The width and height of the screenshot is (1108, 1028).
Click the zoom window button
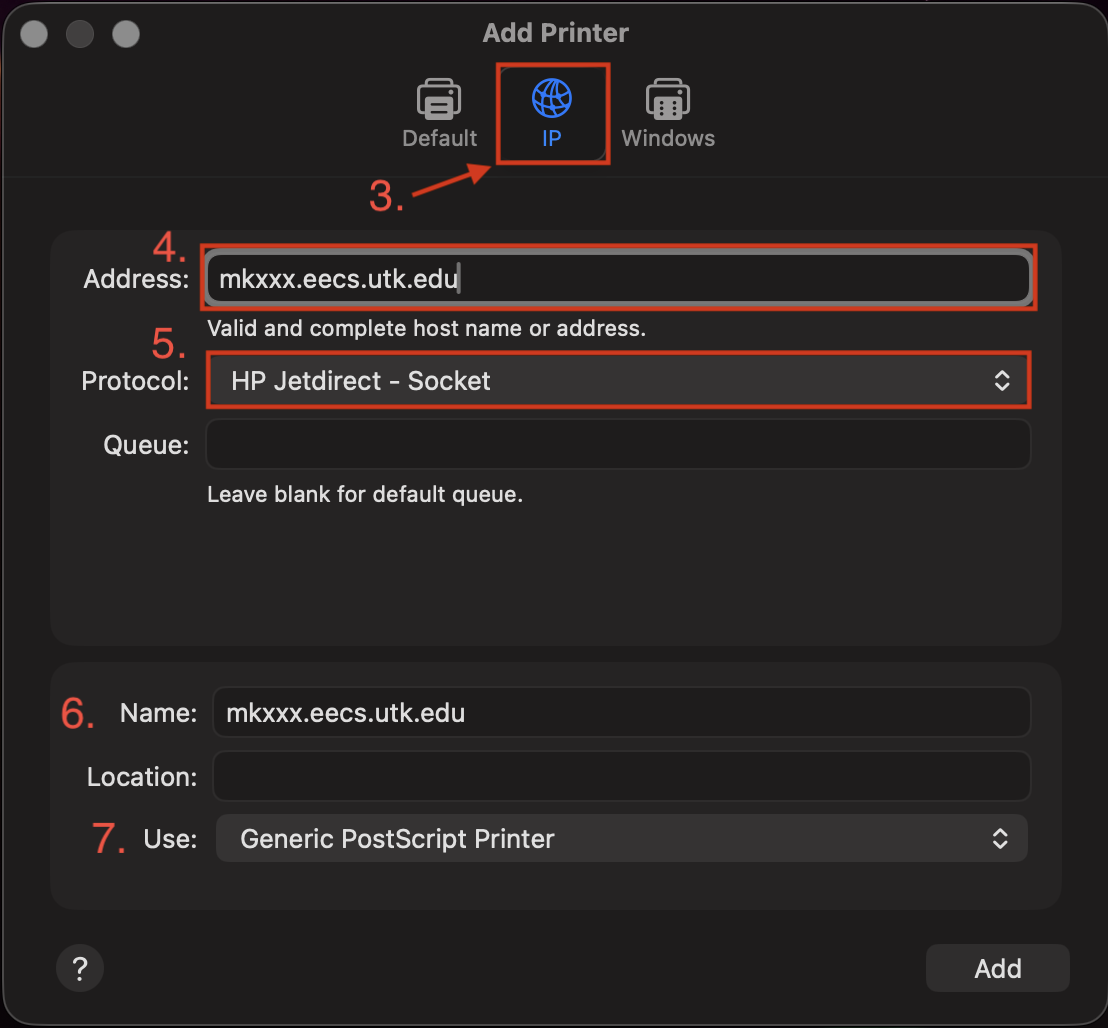[x=126, y=34]
